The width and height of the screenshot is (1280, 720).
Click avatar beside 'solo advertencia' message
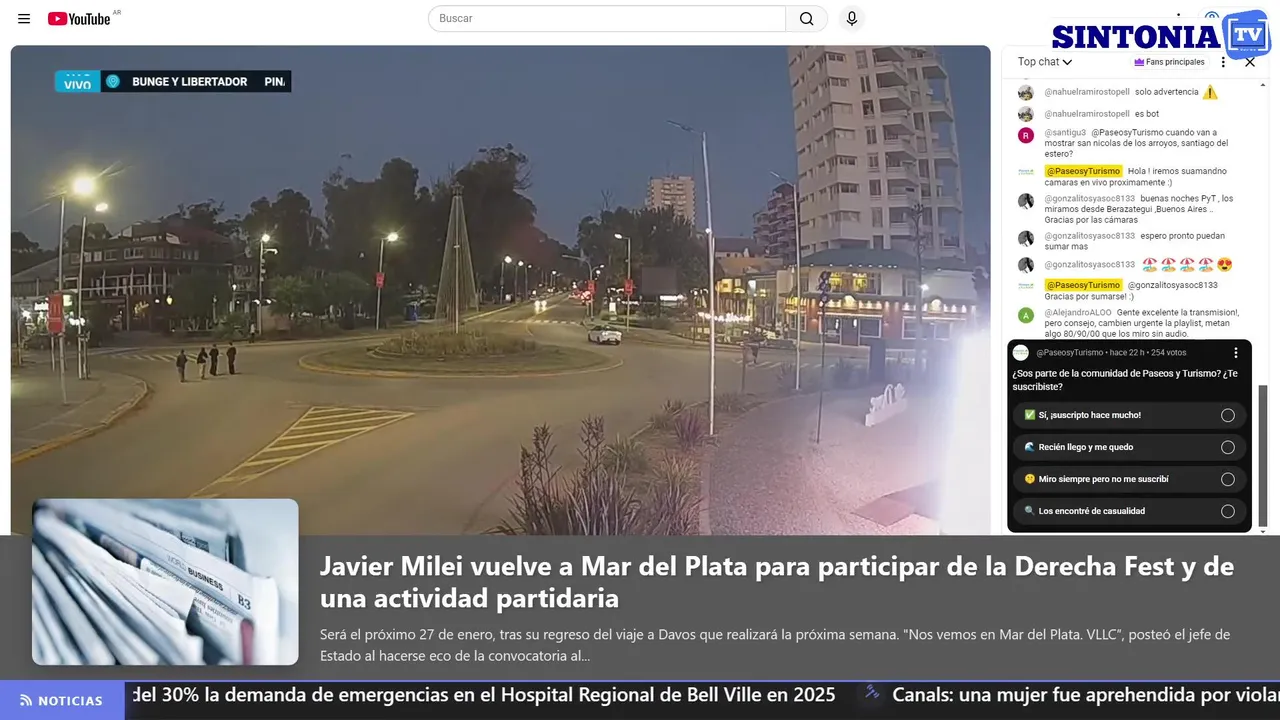[1026, 92]
